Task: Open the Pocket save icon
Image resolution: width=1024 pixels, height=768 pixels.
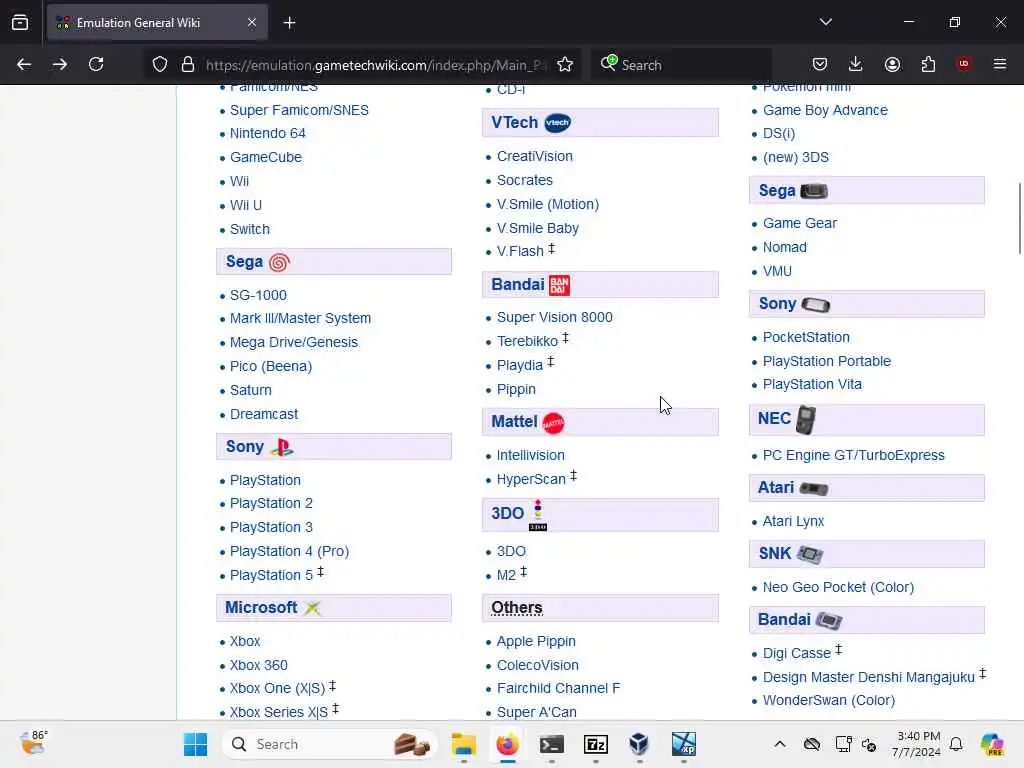Action: click(x=820, y=64)
